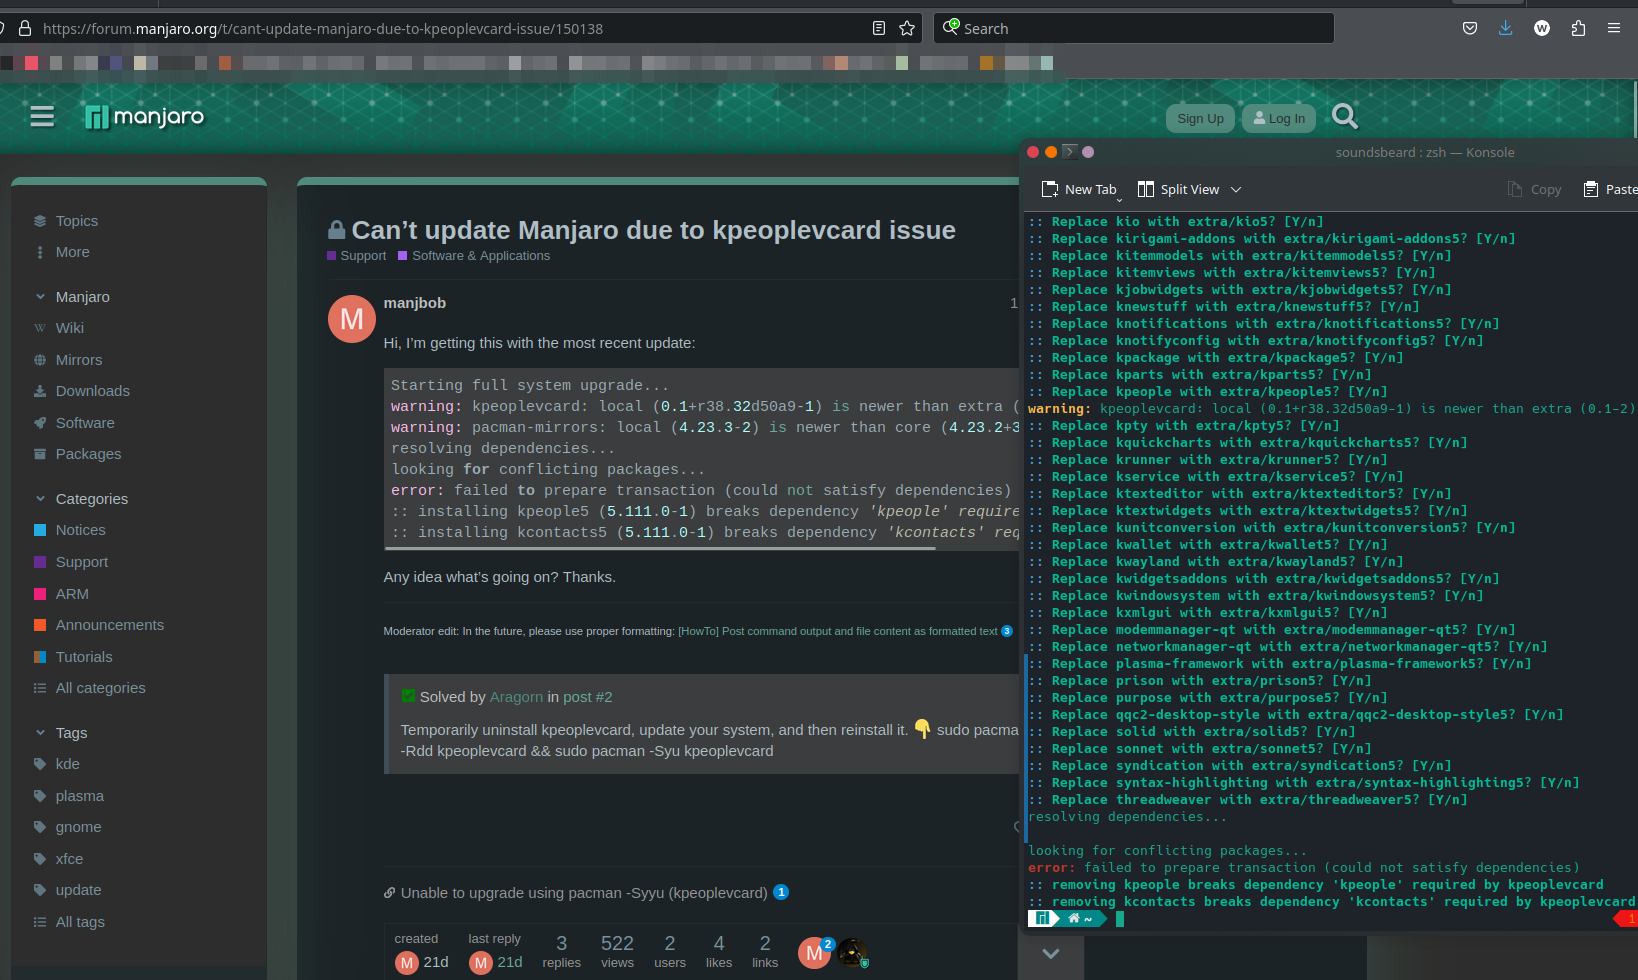Open the browser extensions puzzle icon
The height and width of the screenshot is (980, 1638).
[x=1578, y=28]
